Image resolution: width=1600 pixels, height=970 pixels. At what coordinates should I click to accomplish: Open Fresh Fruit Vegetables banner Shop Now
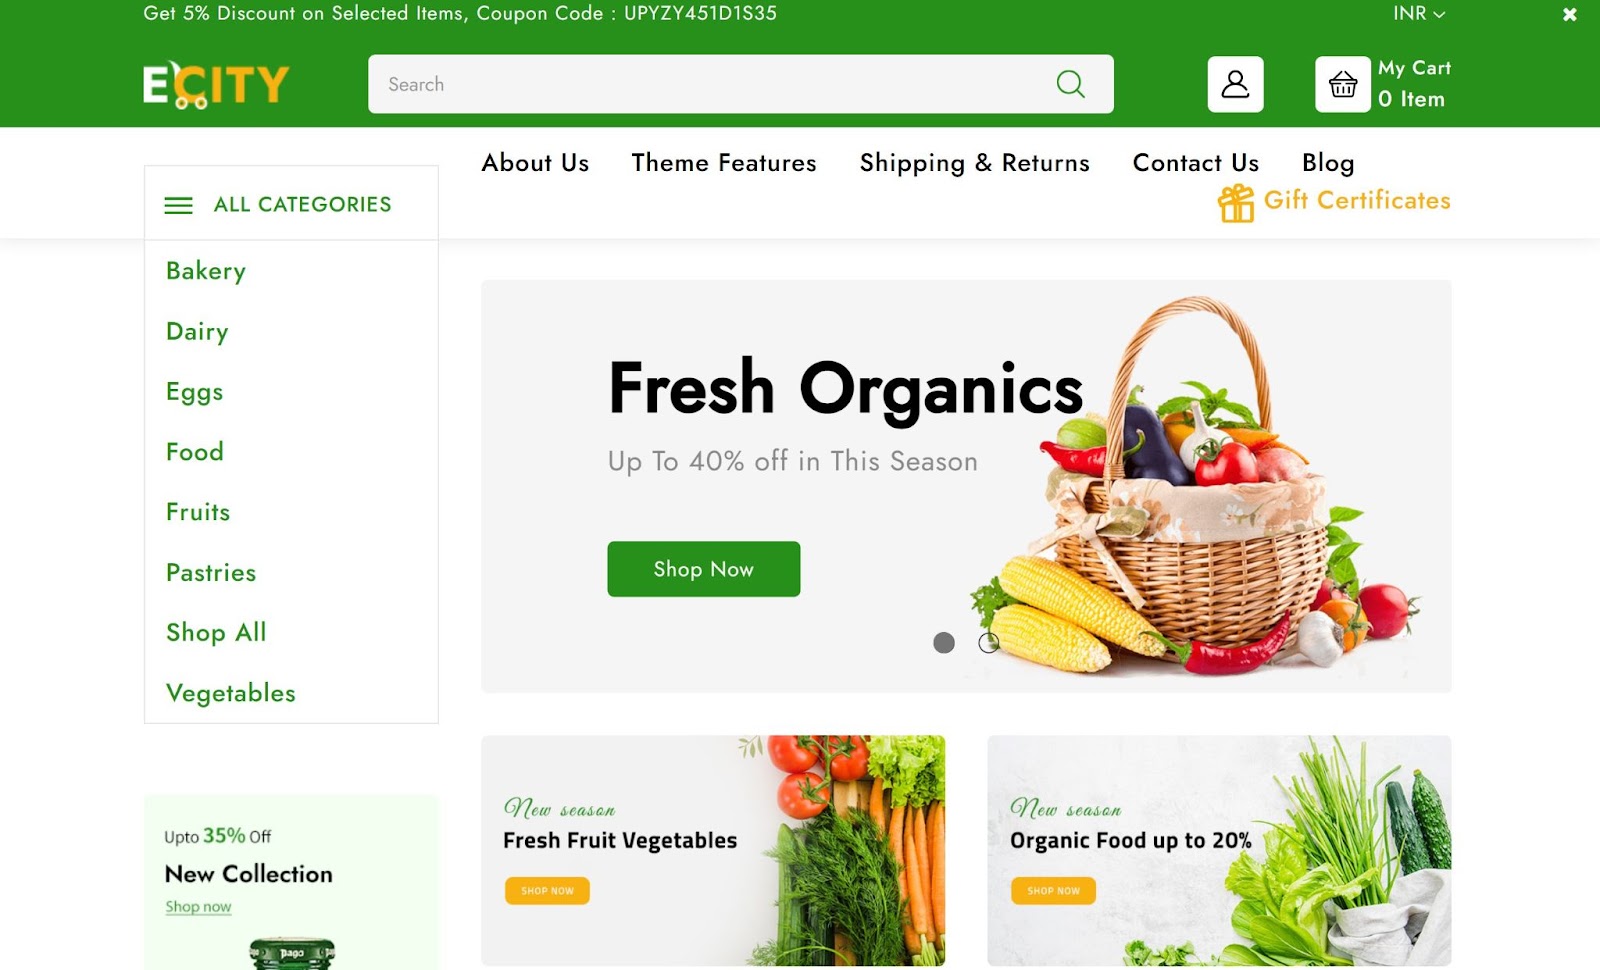(x=547, y=890)
